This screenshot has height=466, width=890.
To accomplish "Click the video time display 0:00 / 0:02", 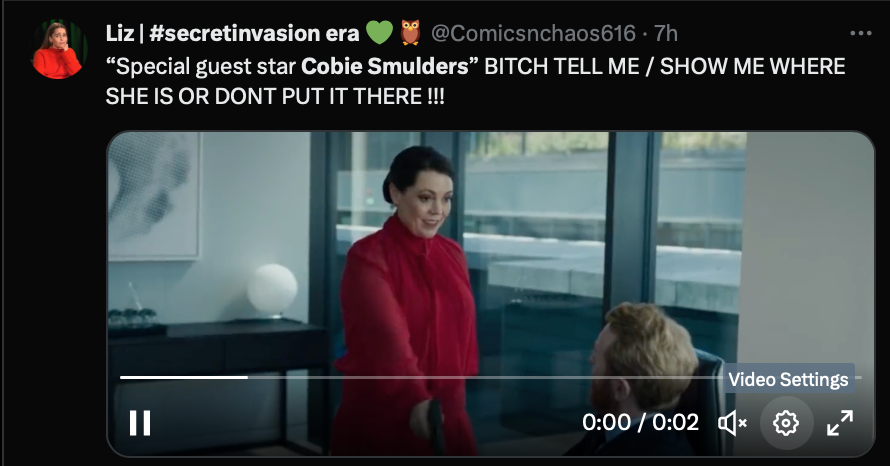I will (640, 423).
